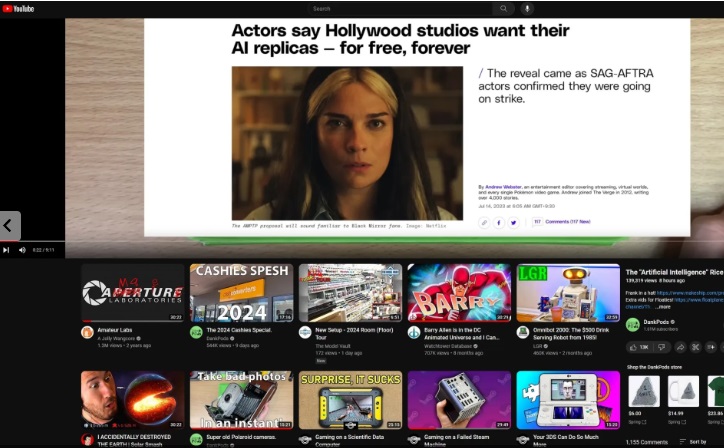Open the LGR Omnibot 2000 thumbnail
This screenshot has width=724, height=448.
(x=567, y=293)
